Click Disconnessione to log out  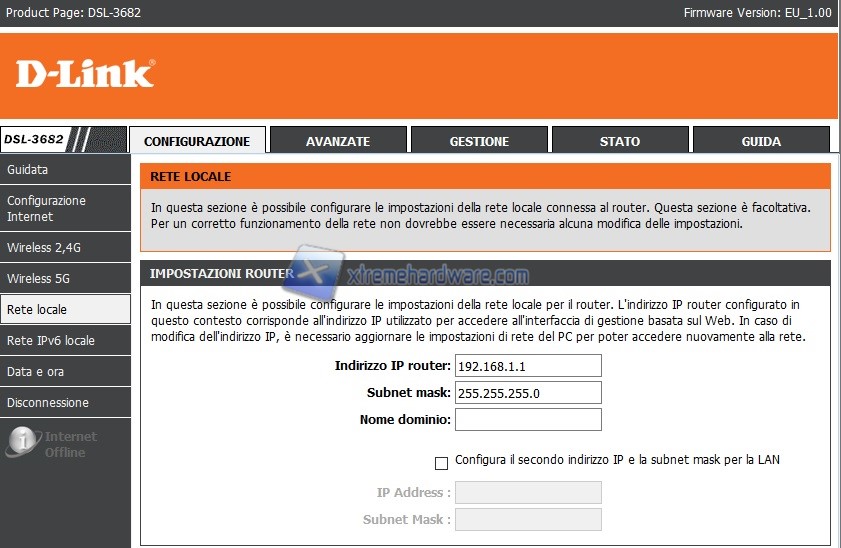pyautogui.click(x=65, y=402)
